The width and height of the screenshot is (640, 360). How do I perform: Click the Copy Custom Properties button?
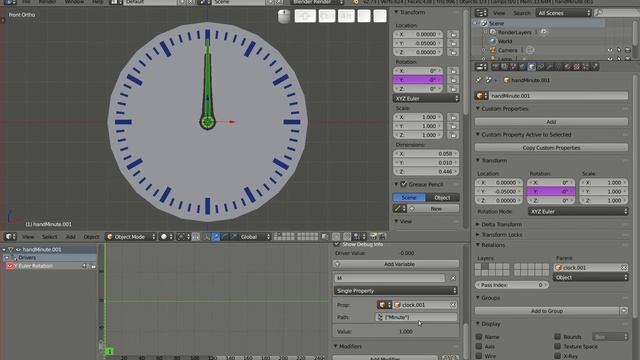coord(551,148)
